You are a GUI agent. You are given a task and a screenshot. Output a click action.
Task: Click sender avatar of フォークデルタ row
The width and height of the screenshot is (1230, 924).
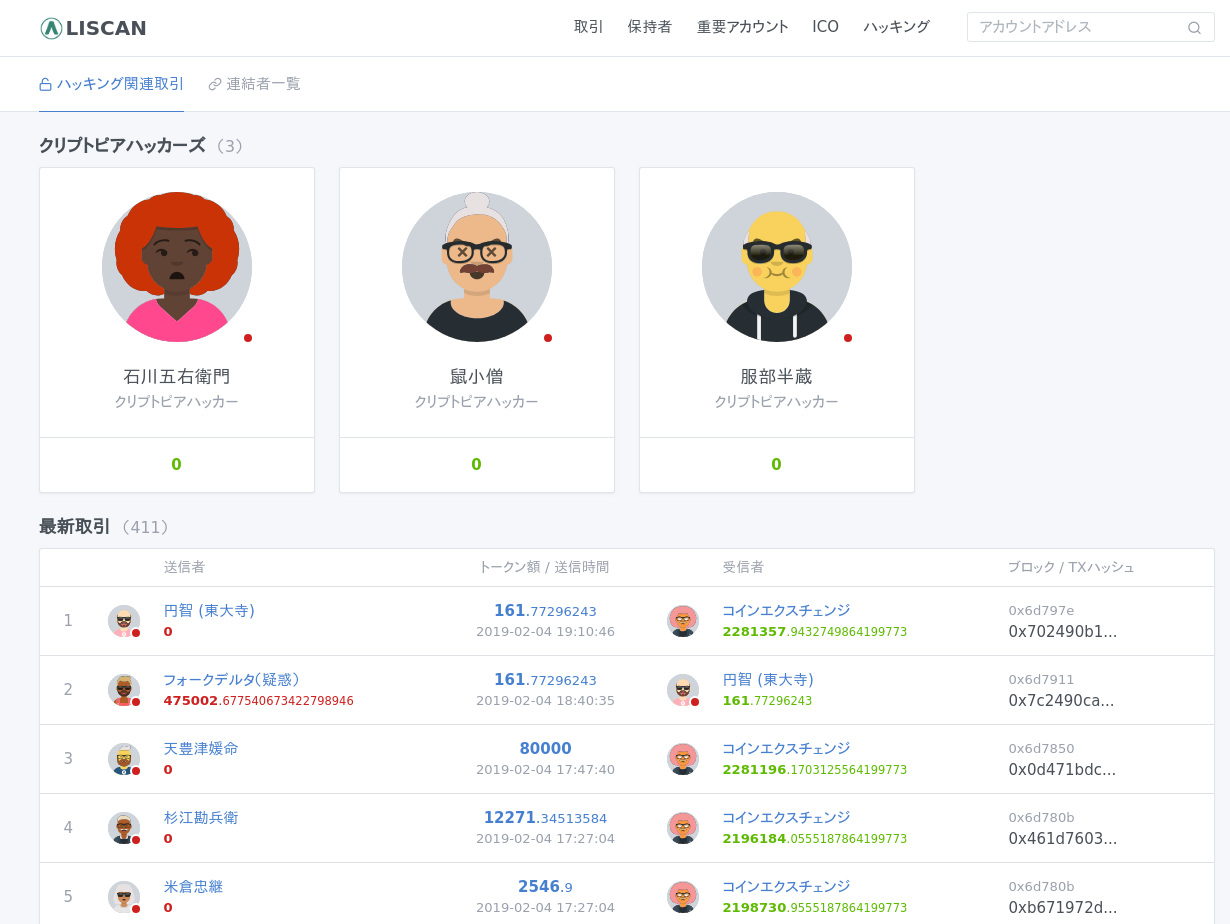coord(124,690)
